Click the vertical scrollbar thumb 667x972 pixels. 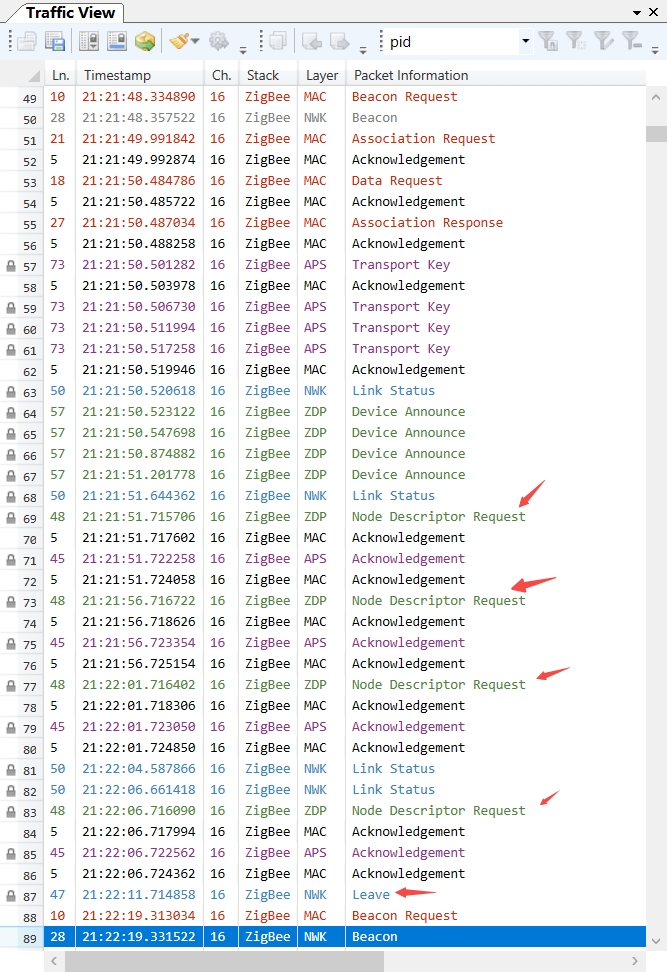click(x=656, y=134)
